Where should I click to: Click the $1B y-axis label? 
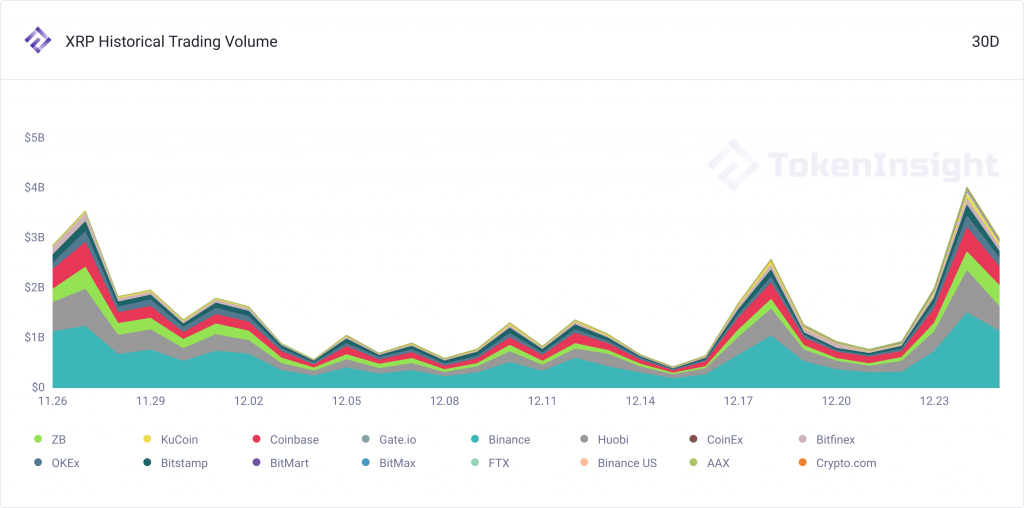point(35,338)
